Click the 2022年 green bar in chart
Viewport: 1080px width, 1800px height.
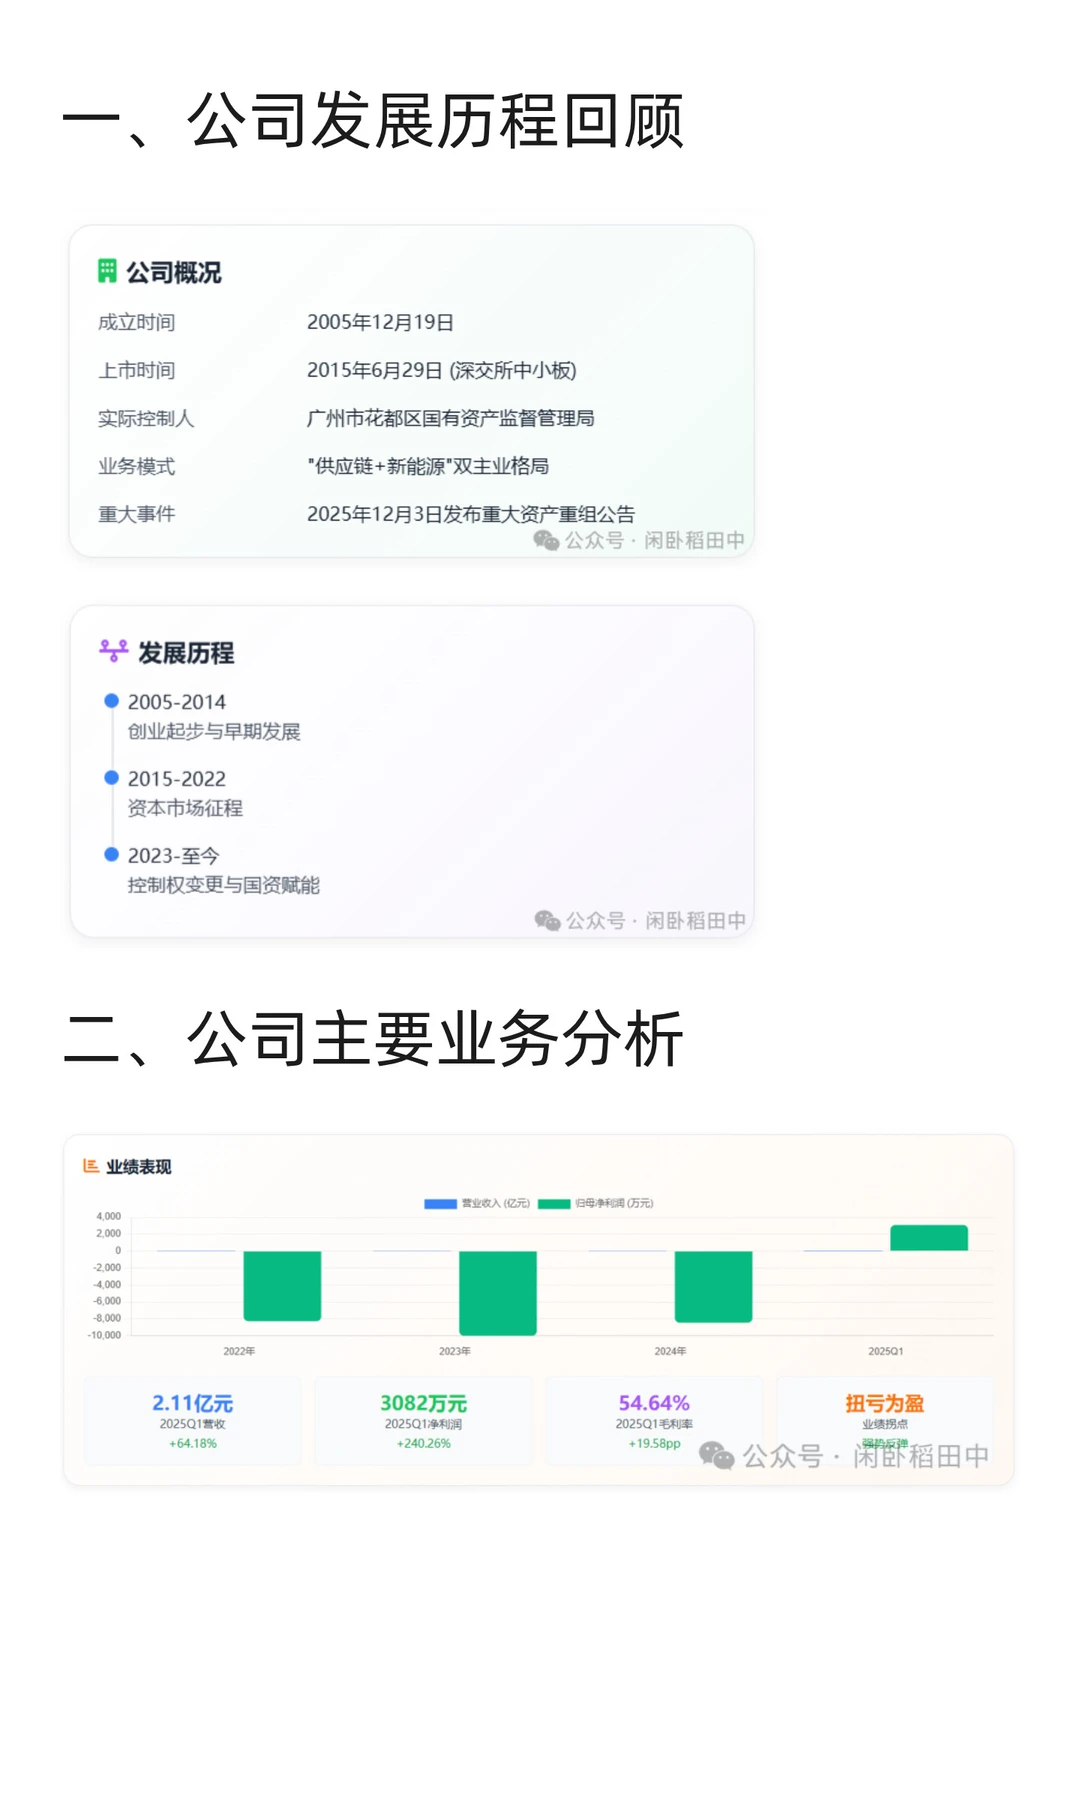click(x=282, y=1286)
